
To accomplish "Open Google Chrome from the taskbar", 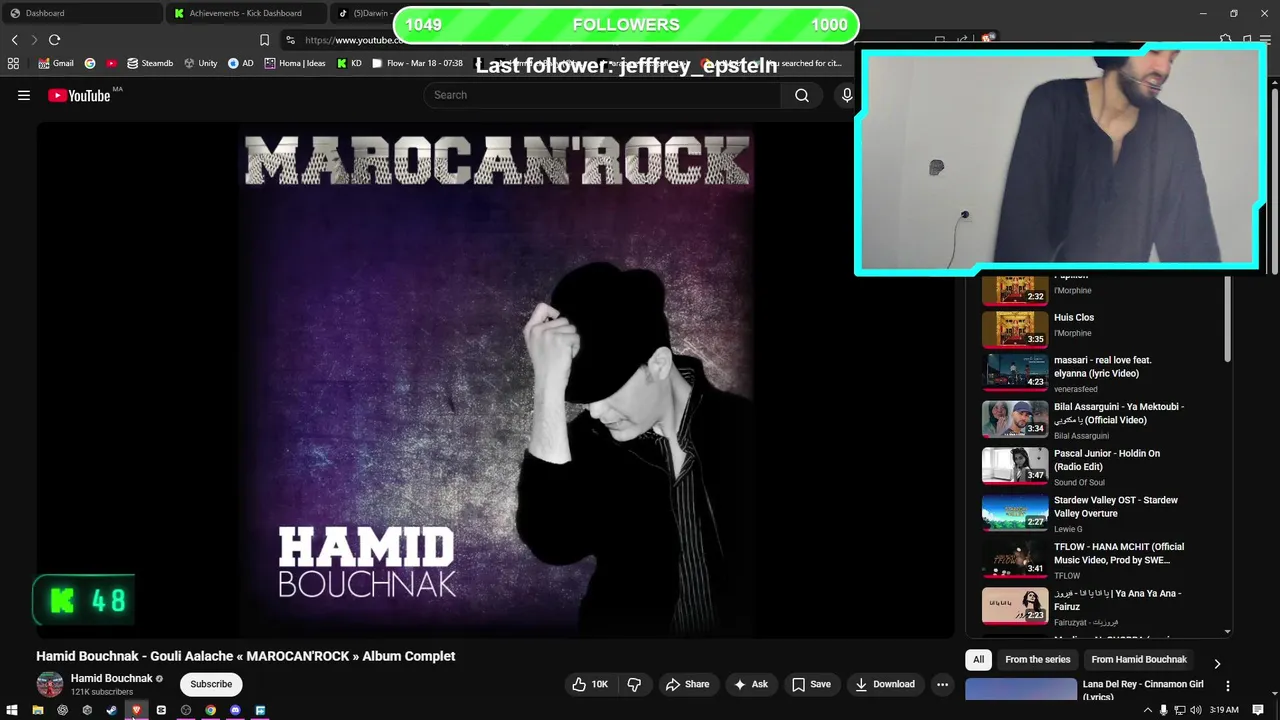I will tap(210, 710).
